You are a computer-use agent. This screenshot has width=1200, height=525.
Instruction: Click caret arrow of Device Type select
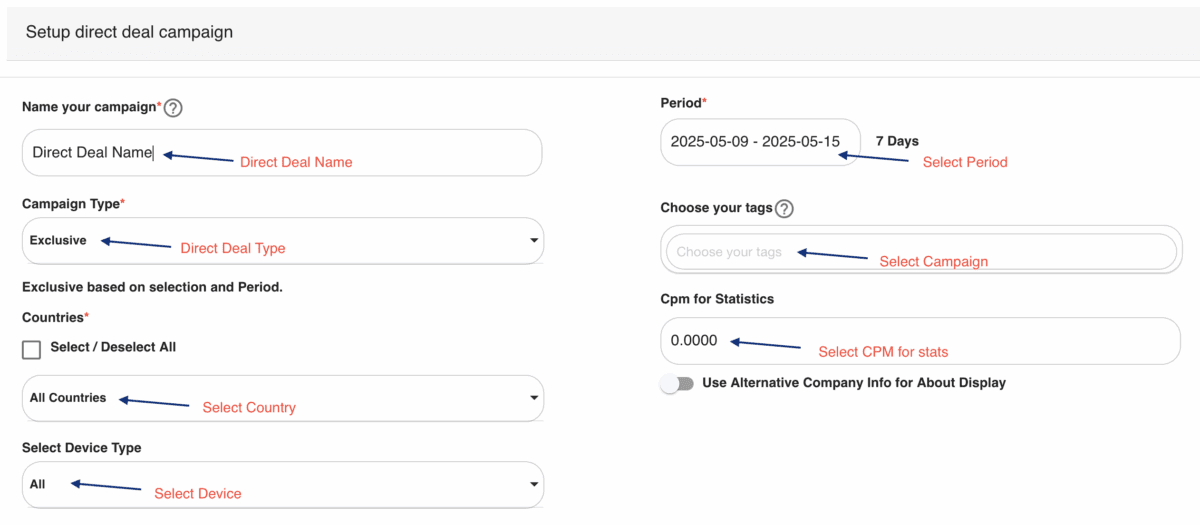(533, 485)
